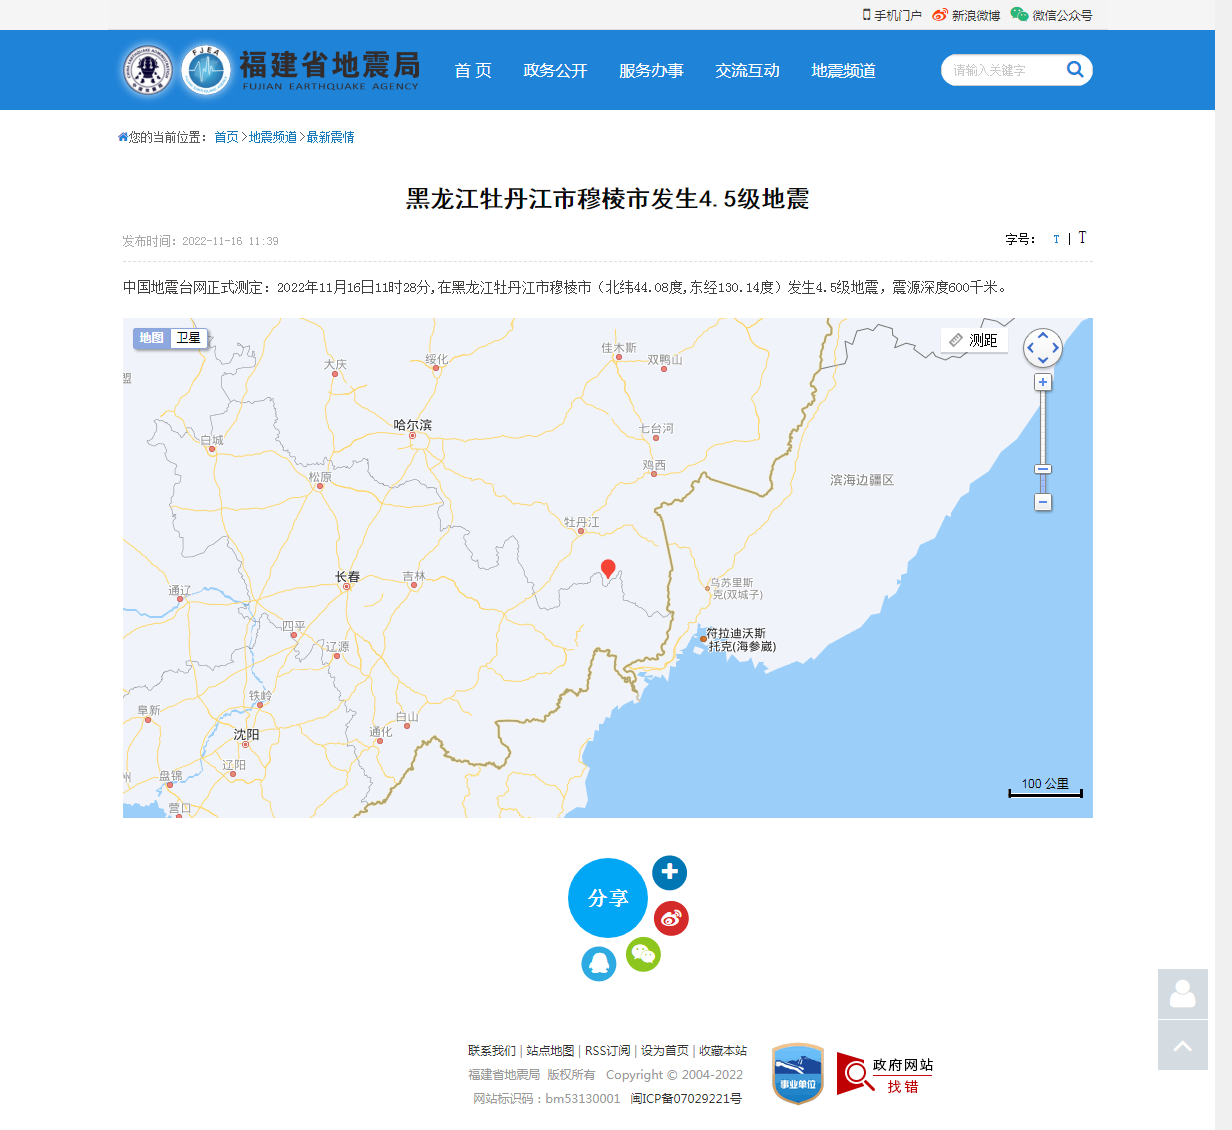Open the 政务公开 navigation menu

(555, 70)
